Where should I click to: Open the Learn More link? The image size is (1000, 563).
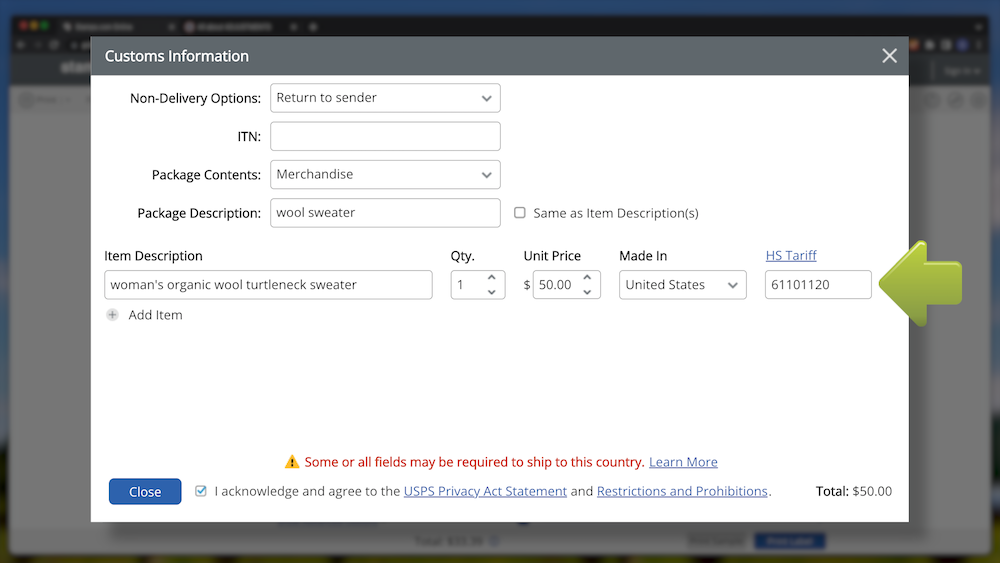[x=683, y=462]
